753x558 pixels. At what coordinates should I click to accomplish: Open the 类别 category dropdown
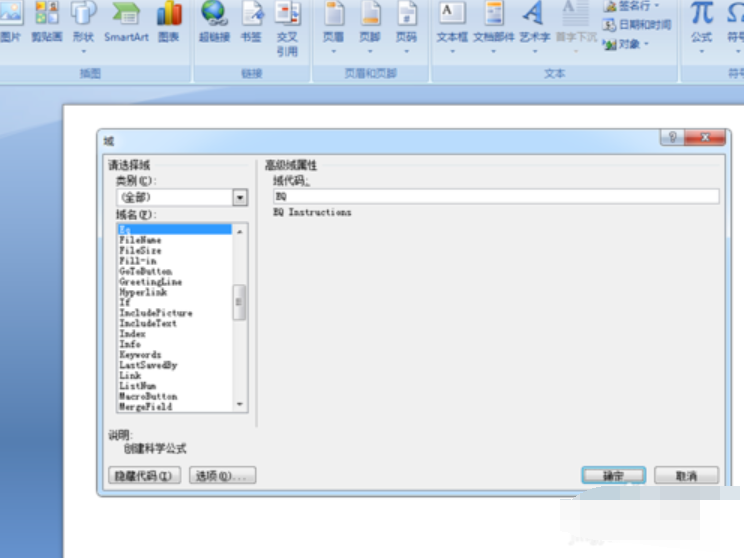click(x=240, y=198)
